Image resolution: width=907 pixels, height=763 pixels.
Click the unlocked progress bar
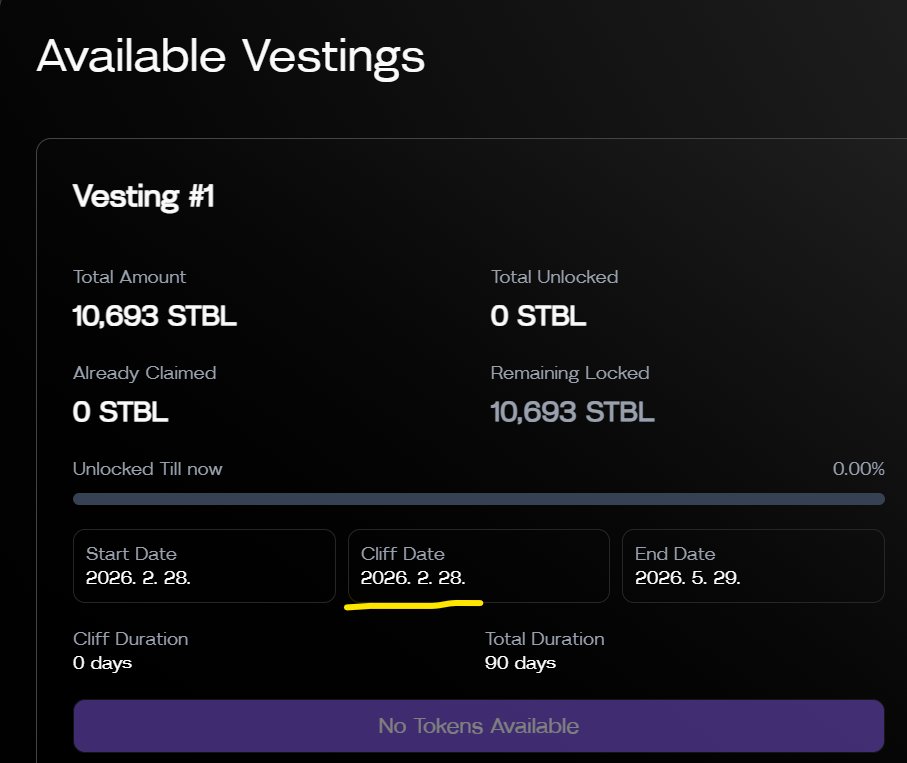[x=478, y=498]
